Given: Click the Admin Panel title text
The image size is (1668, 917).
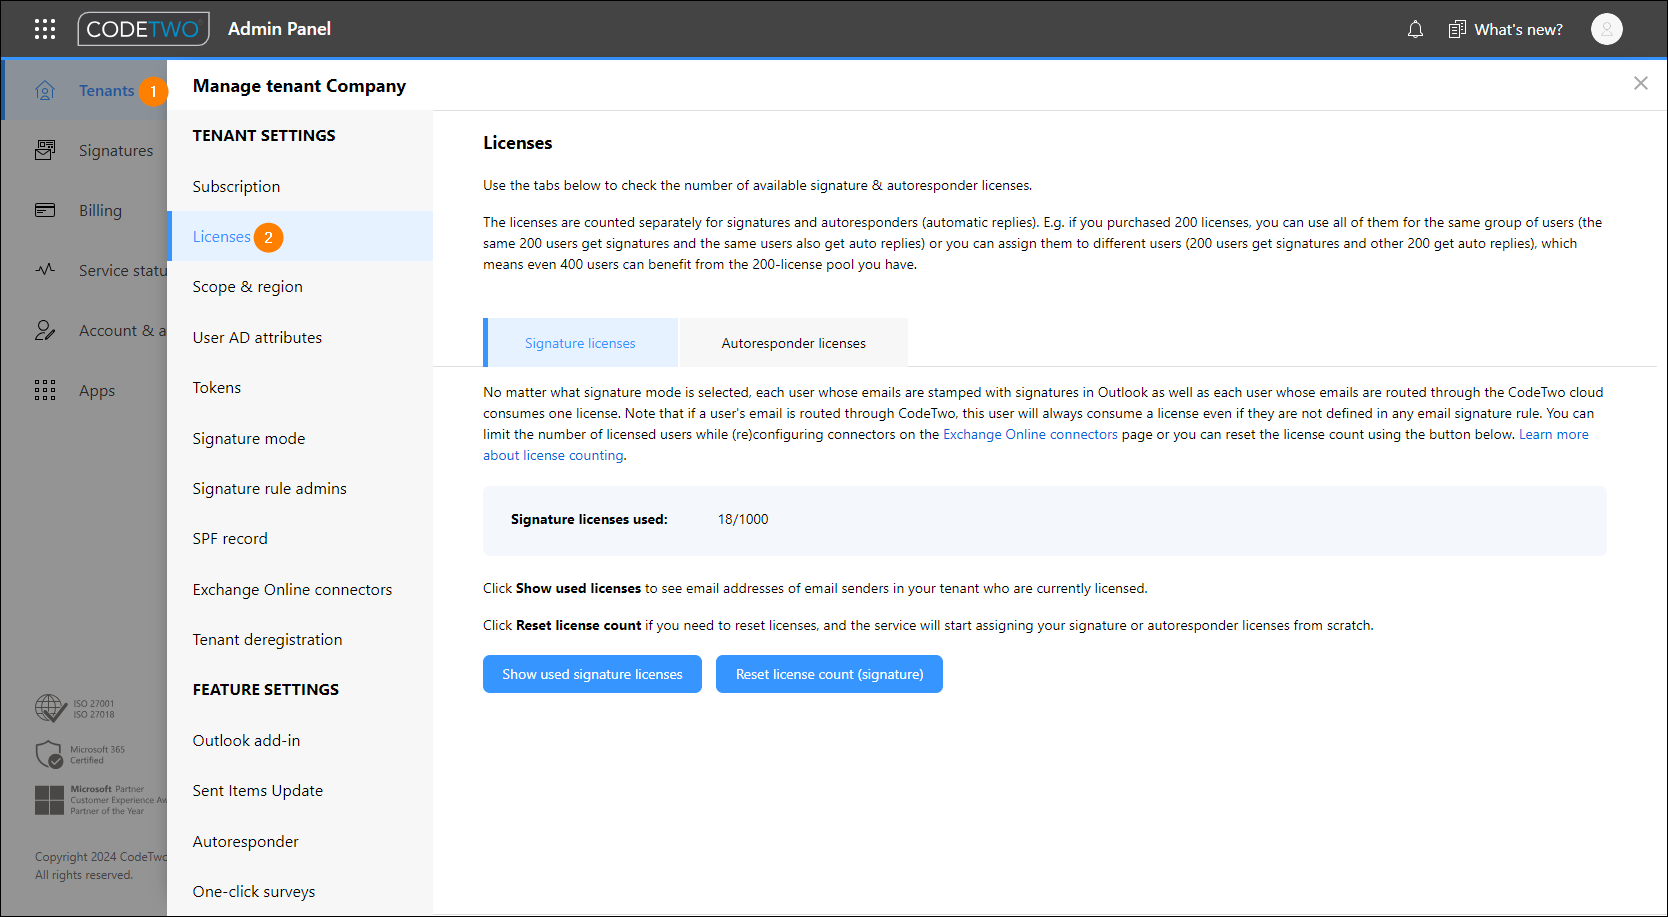Looking at the screenshot, I should [279, 29].
